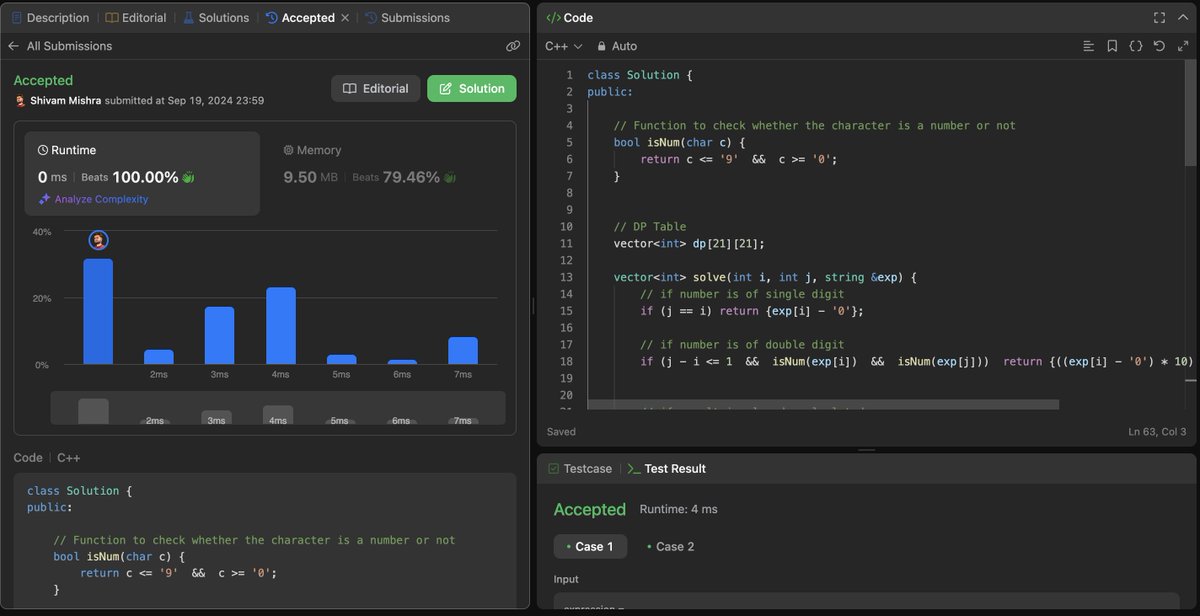Collapse the Code panel with the up chevron

[x=1182, y=18]
